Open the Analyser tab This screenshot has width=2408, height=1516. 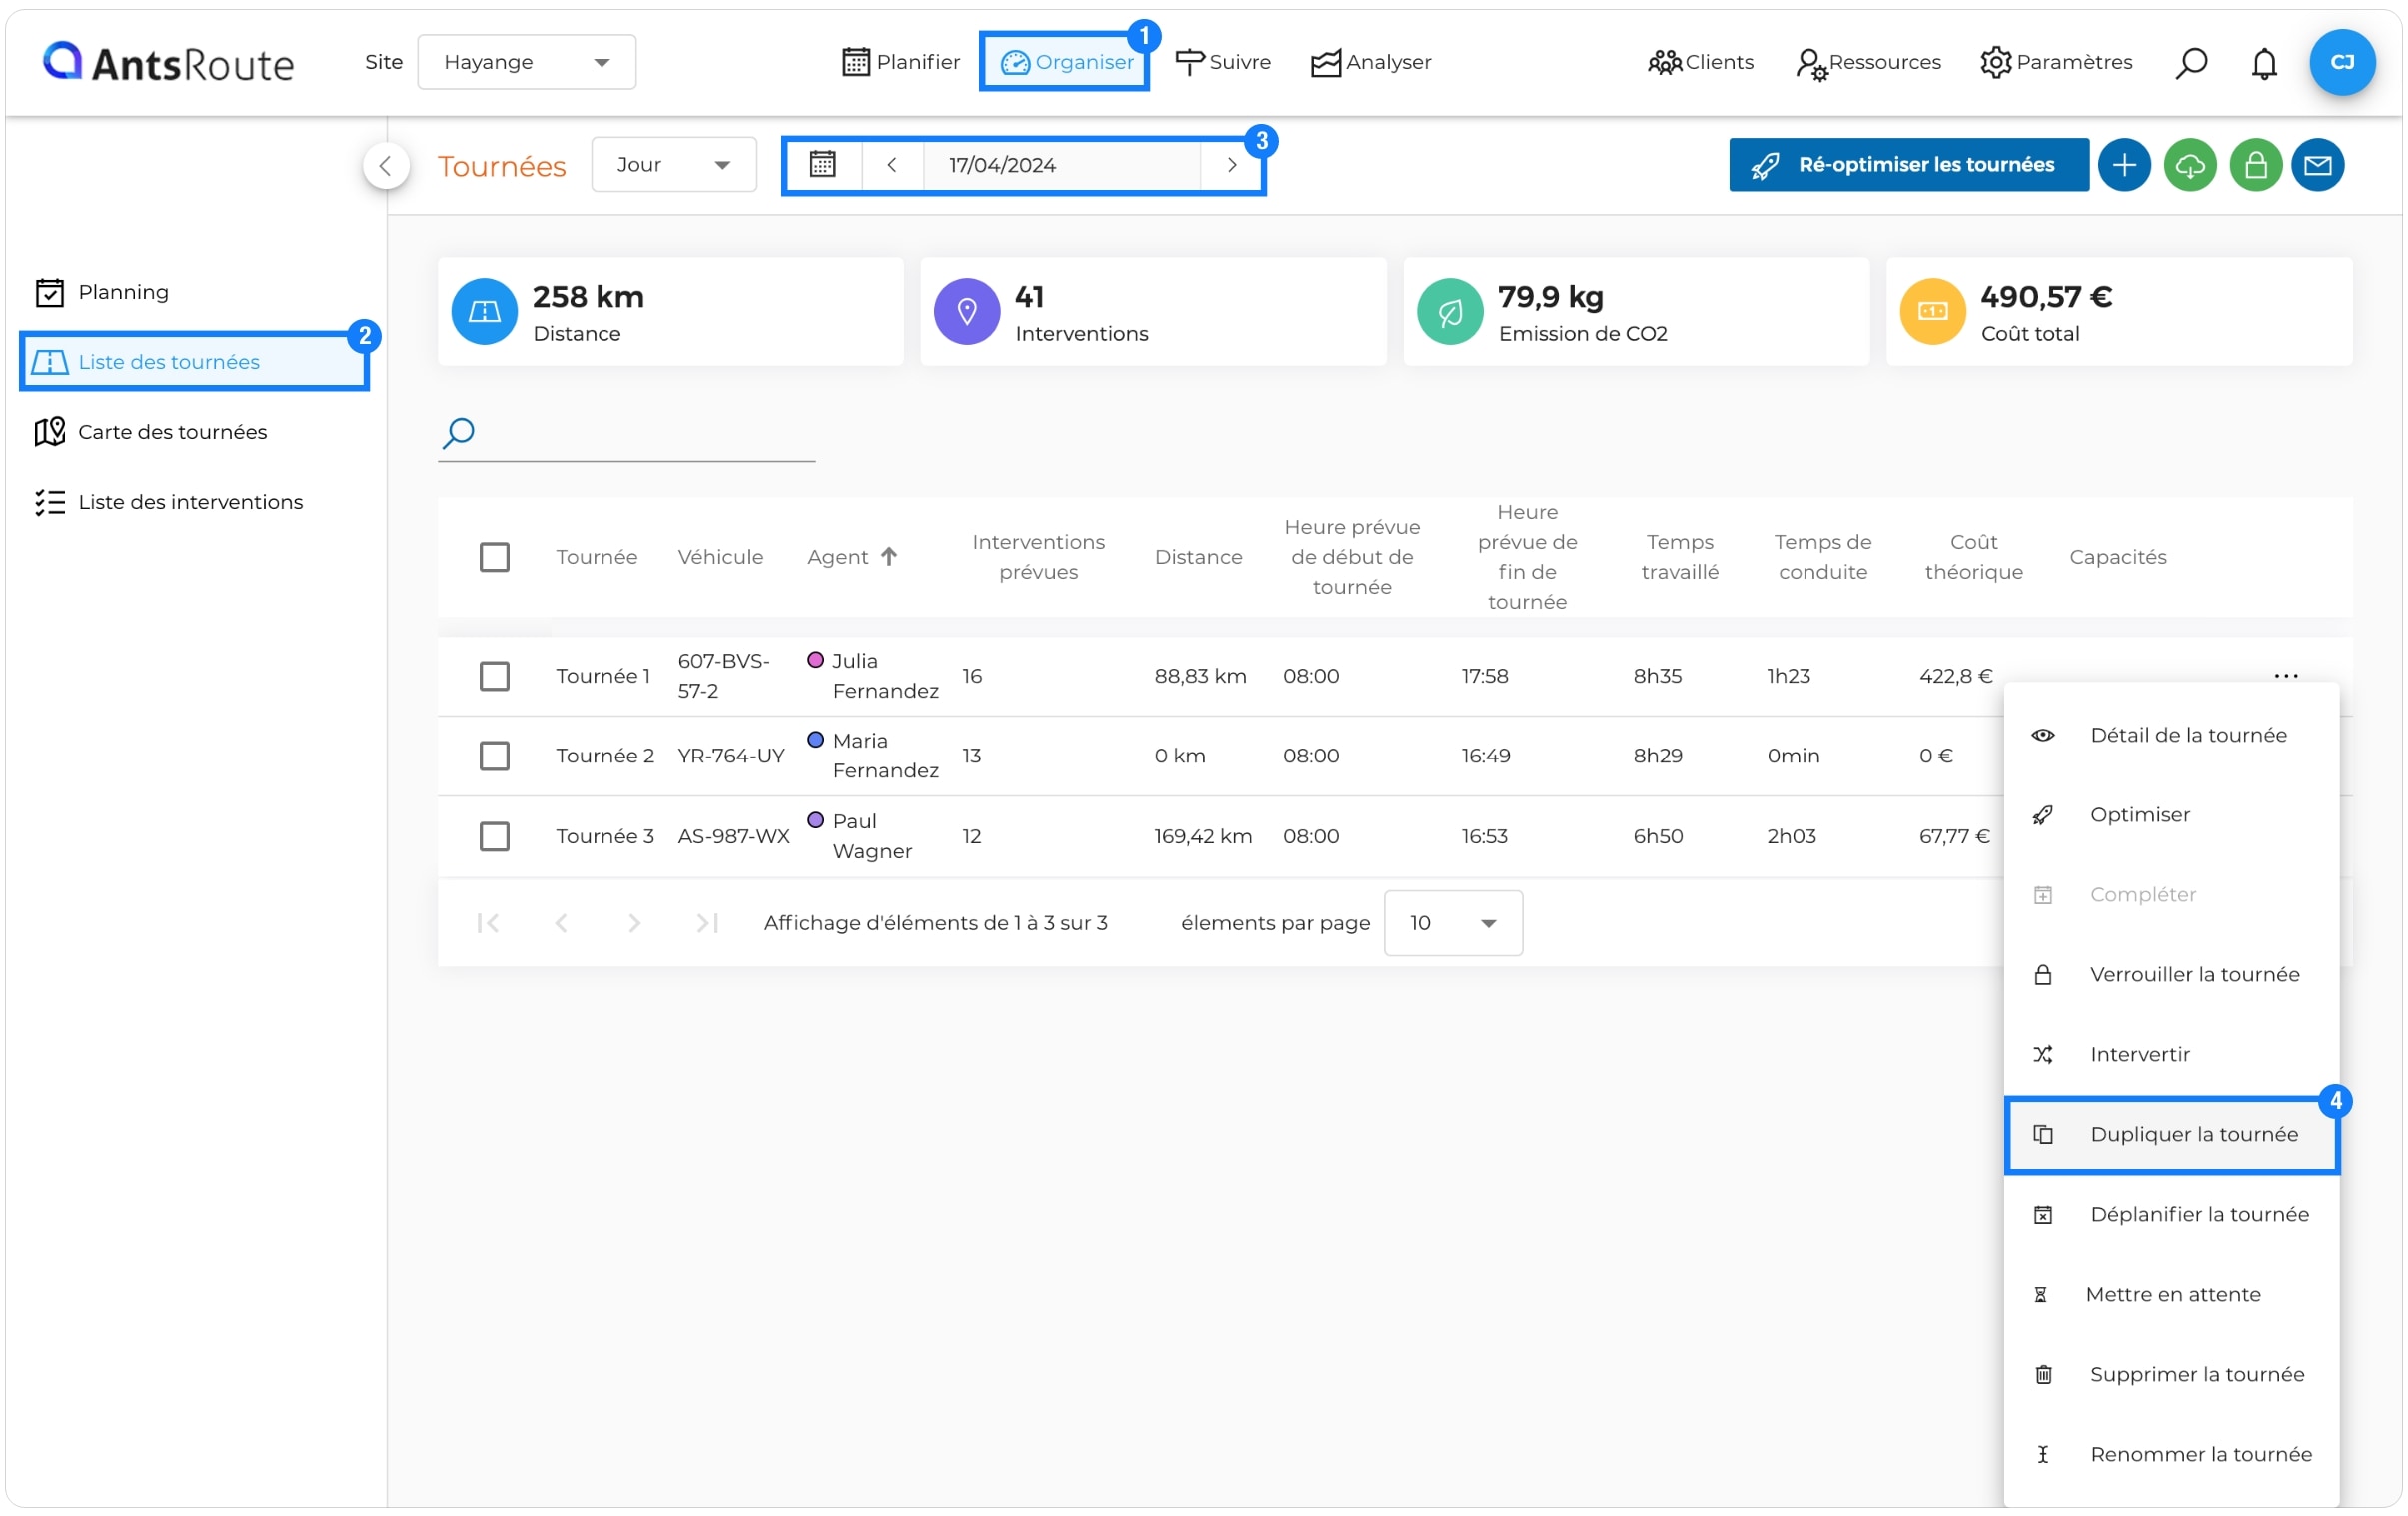(x=1371, y=62)
